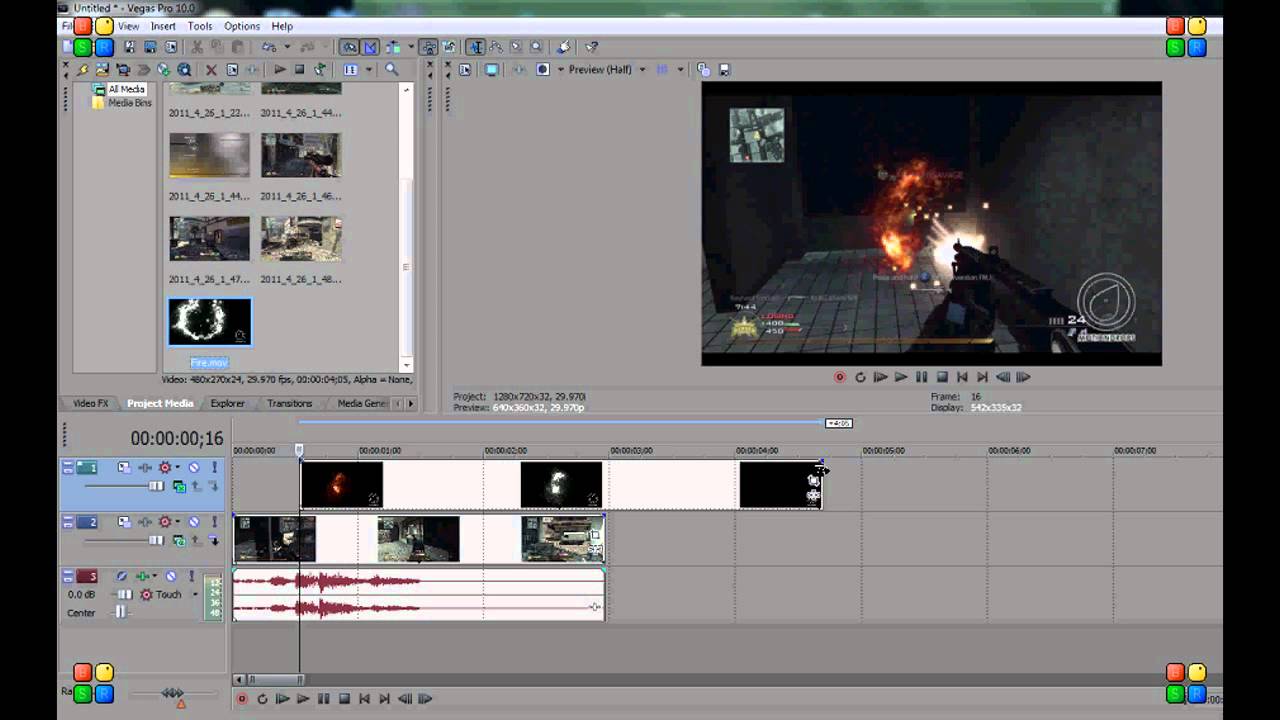Click level slider on video track 1
1280x720 pixels.
(156, 486)
